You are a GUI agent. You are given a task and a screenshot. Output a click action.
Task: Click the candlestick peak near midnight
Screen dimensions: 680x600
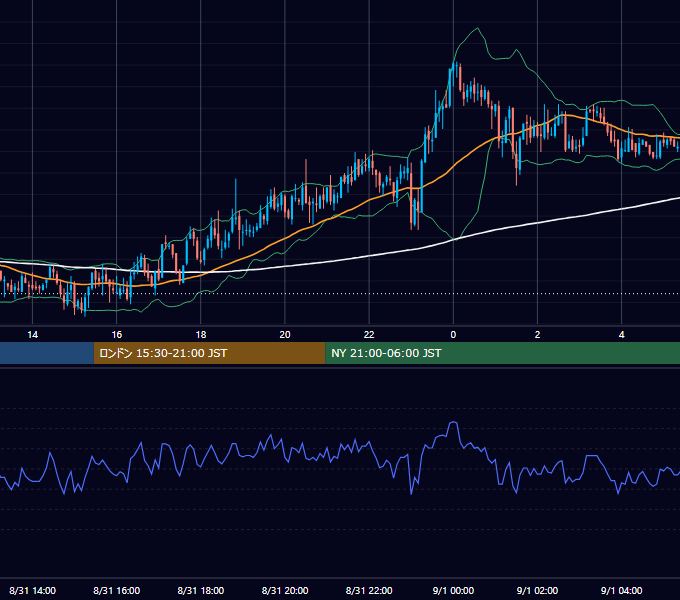[456, 65]
